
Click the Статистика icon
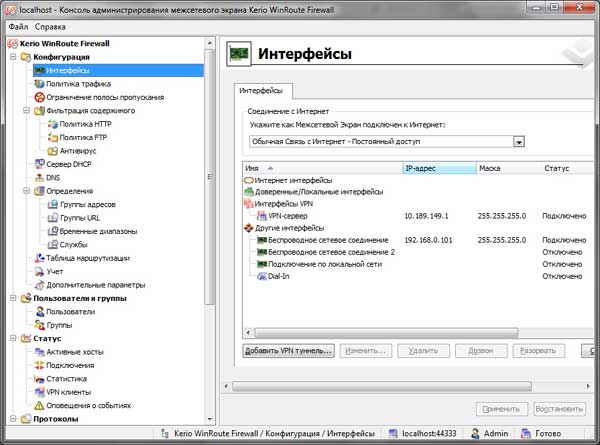pos(39,378)
